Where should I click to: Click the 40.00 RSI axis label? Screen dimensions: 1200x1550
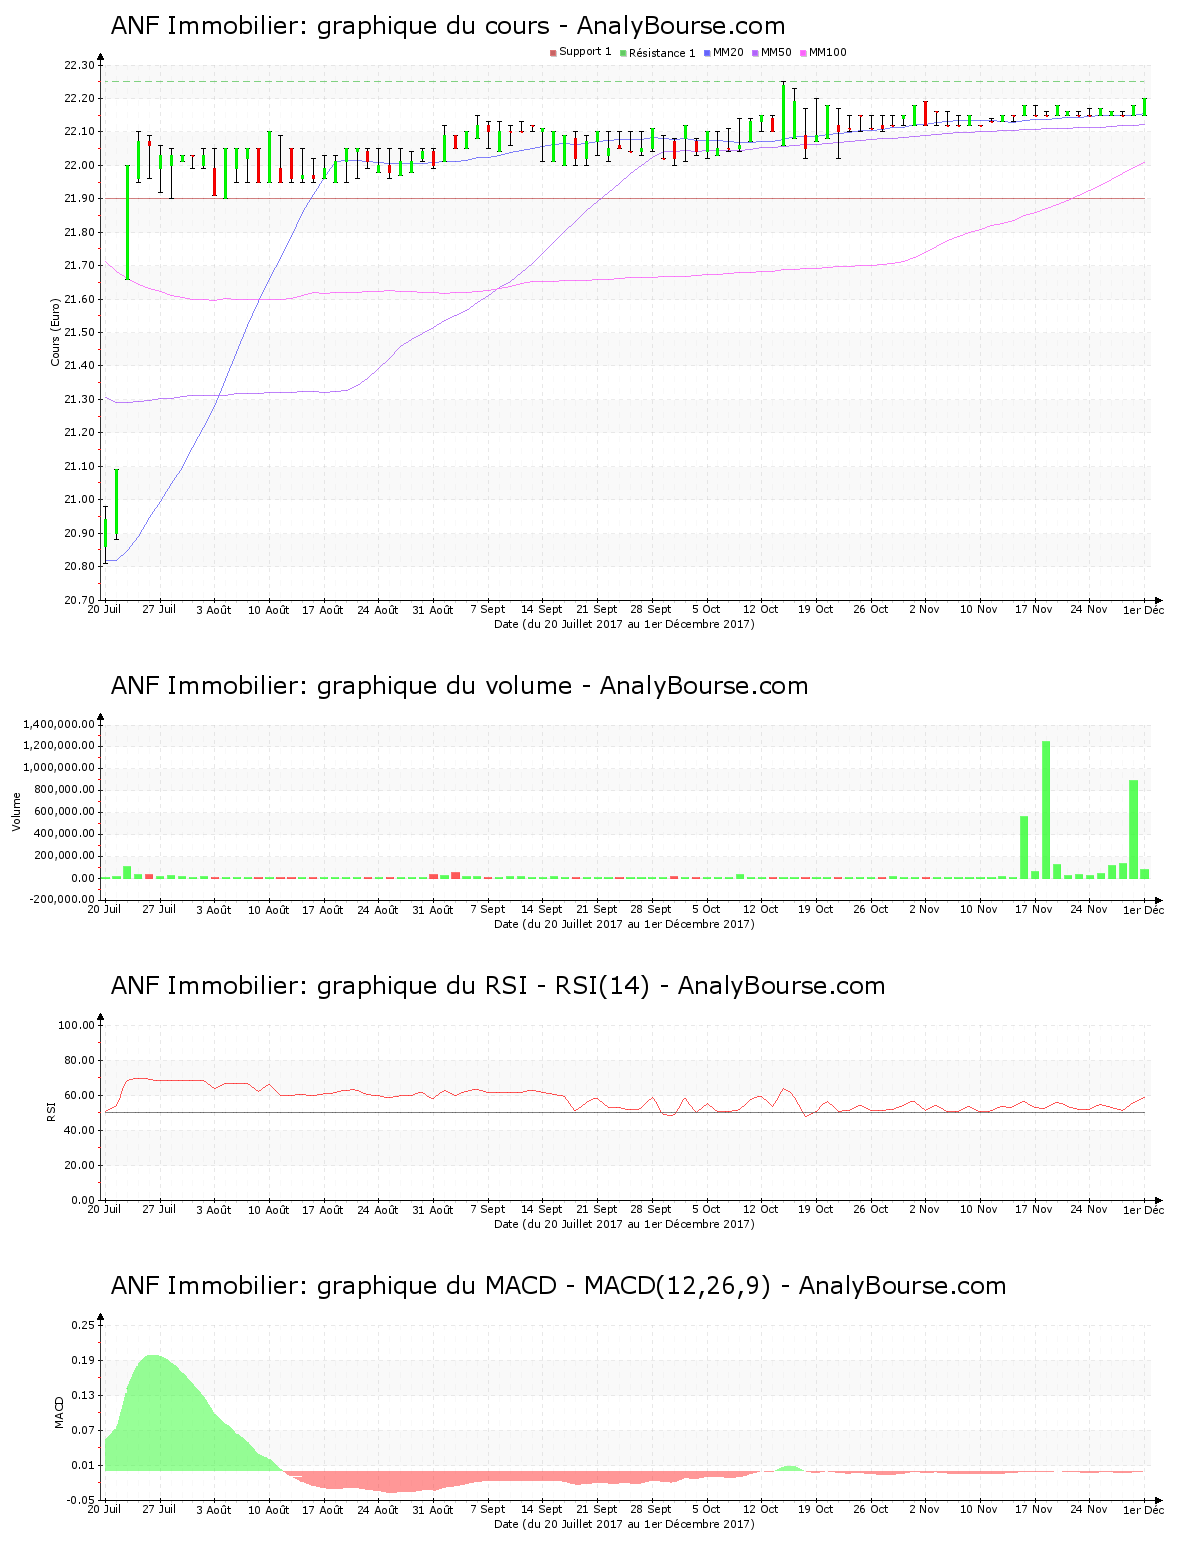coord(79,1130)
